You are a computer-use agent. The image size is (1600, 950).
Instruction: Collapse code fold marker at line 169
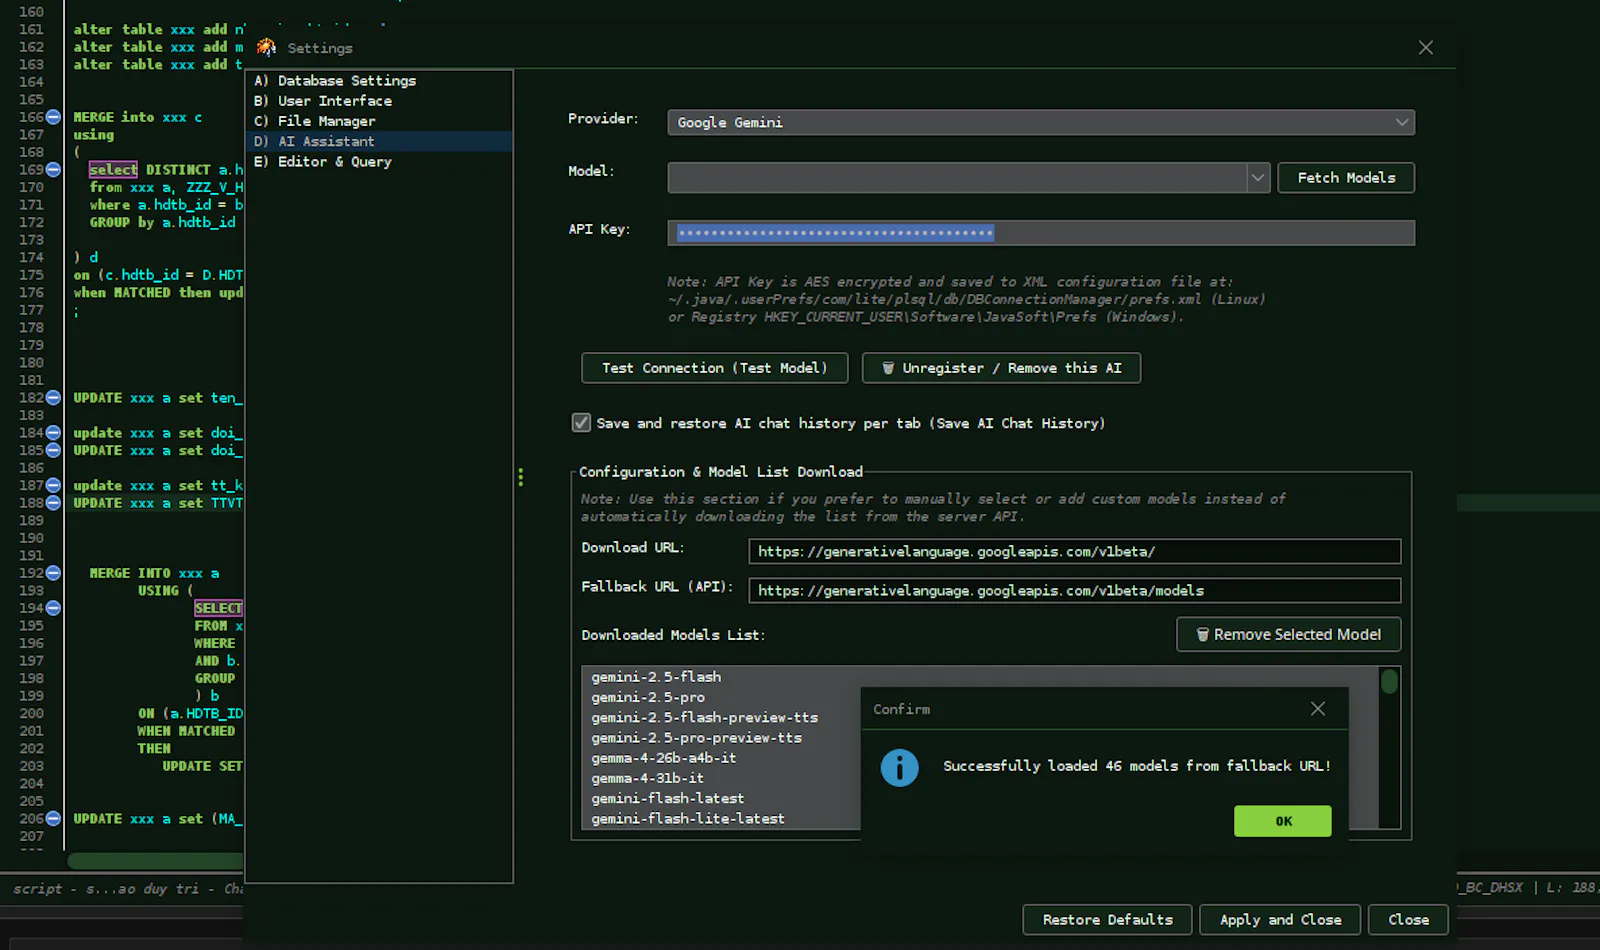(x=54, y=170)
